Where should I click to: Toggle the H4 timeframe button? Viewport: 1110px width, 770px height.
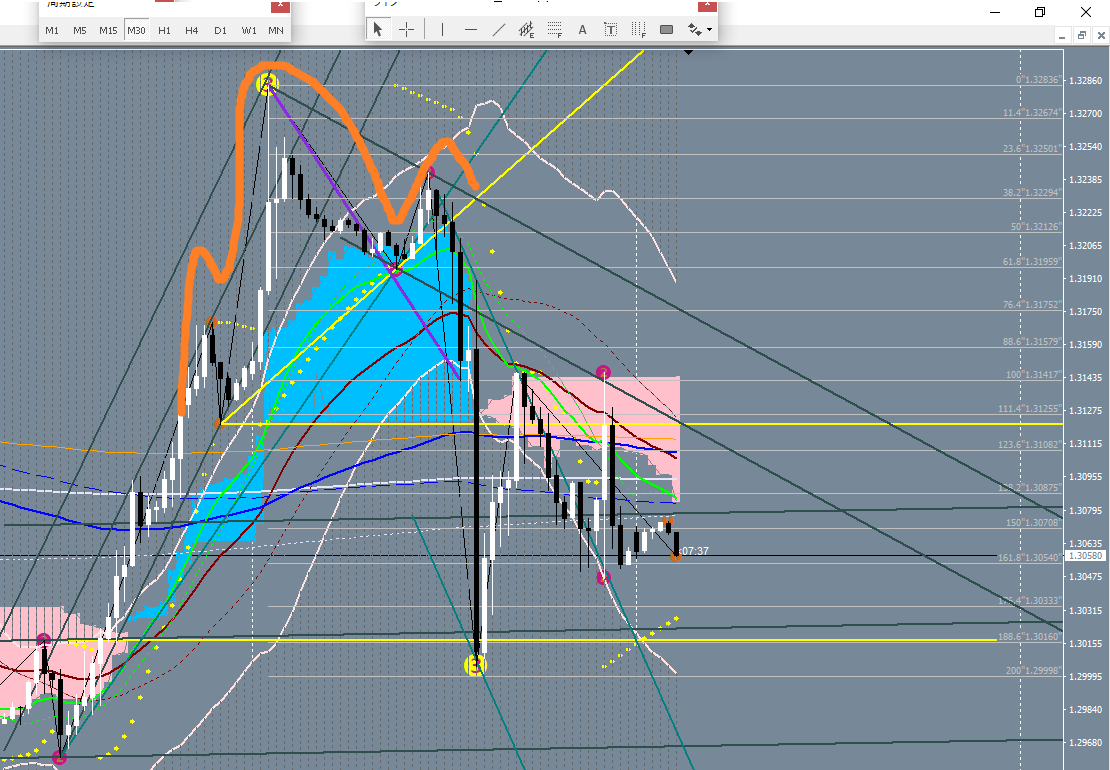pos(192,30)
